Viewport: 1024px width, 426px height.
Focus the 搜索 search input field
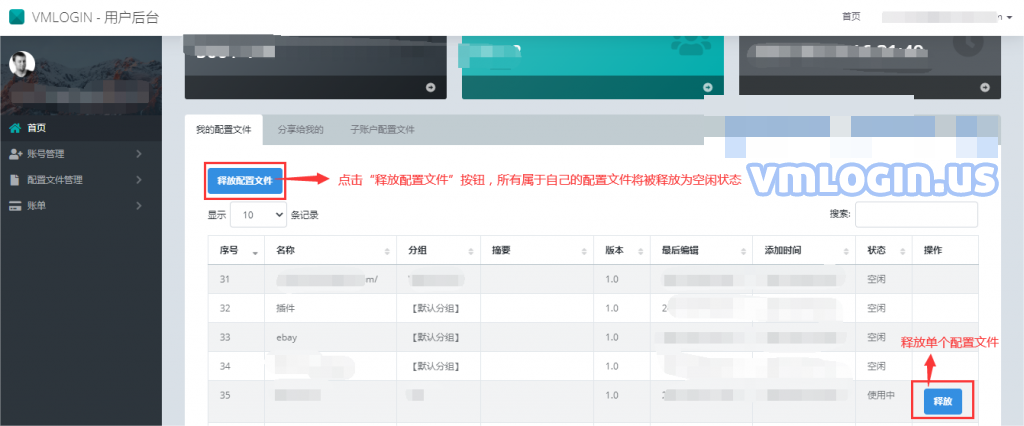pos(916,214)
